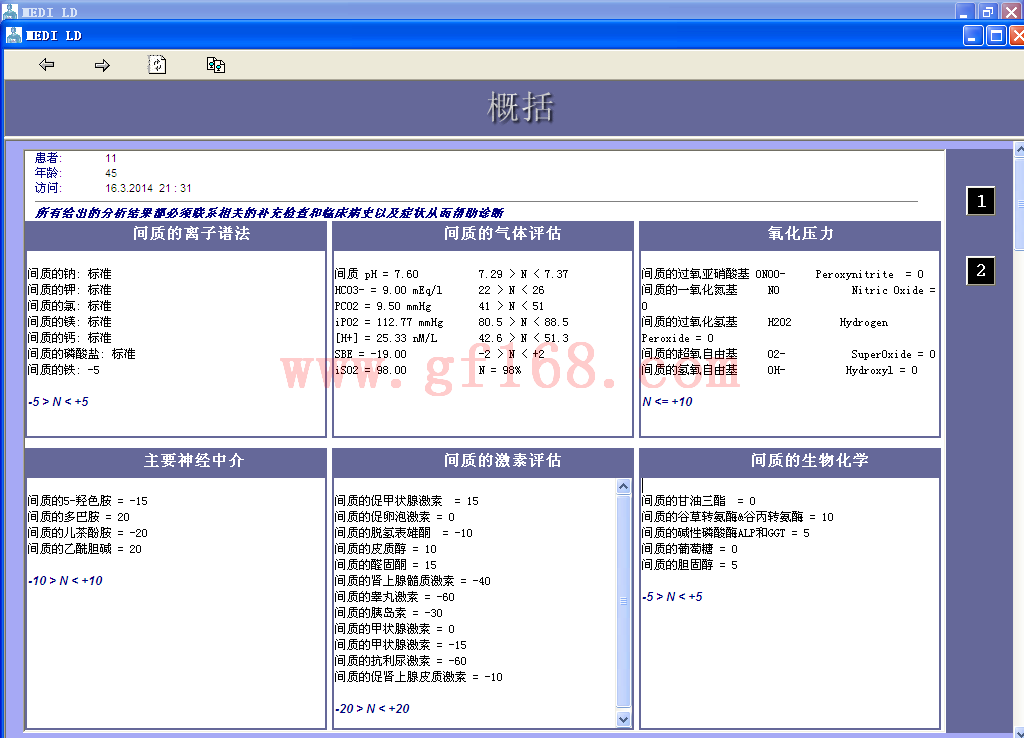Click the 间质的生物化学 panel header

789,462
